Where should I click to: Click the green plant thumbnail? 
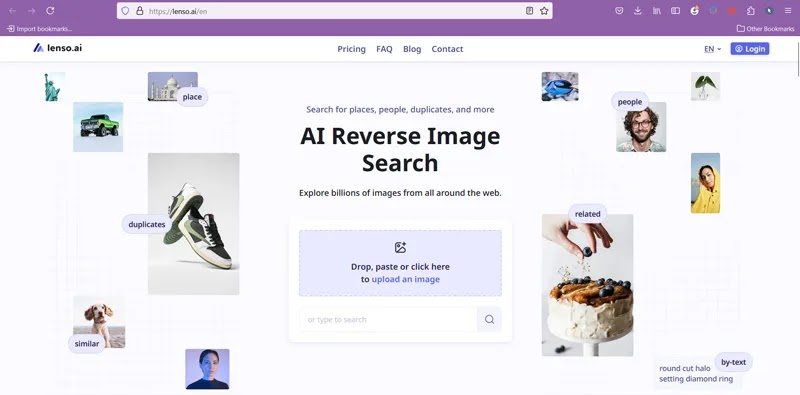coord(705,86)
